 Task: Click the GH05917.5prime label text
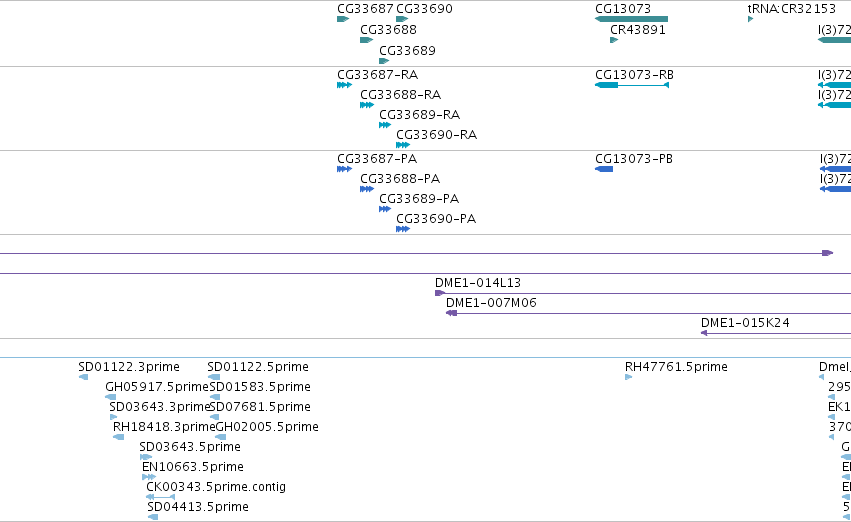[157, 387]
